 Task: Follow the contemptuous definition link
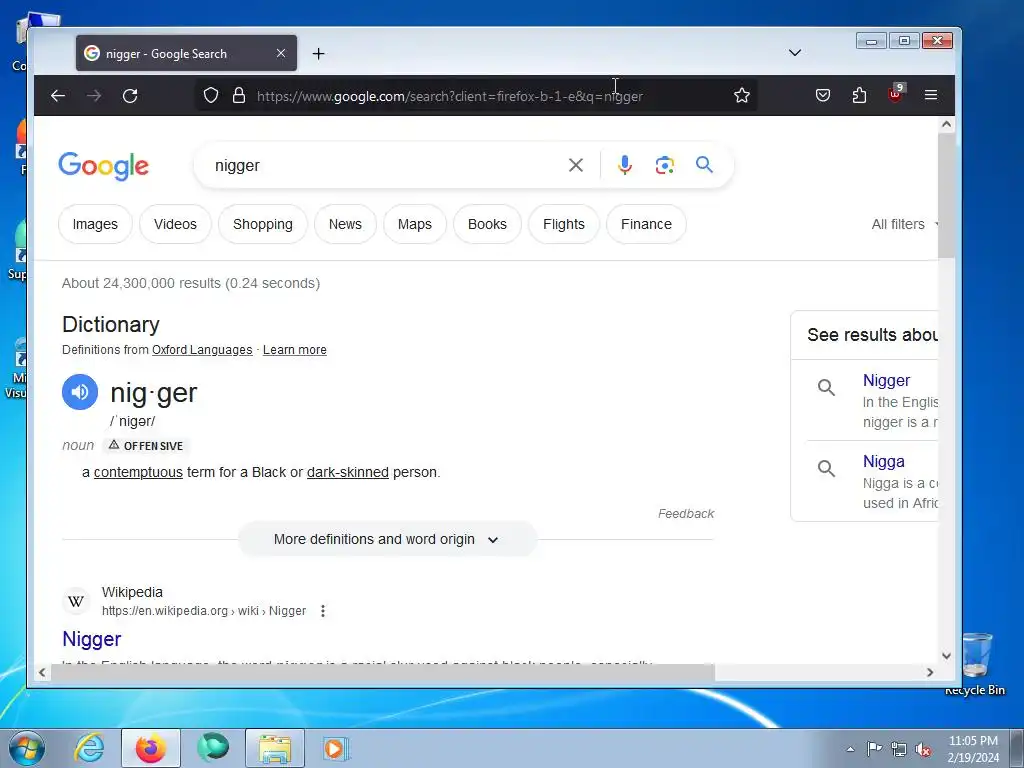pyautogui.click(x=138, y=472)
